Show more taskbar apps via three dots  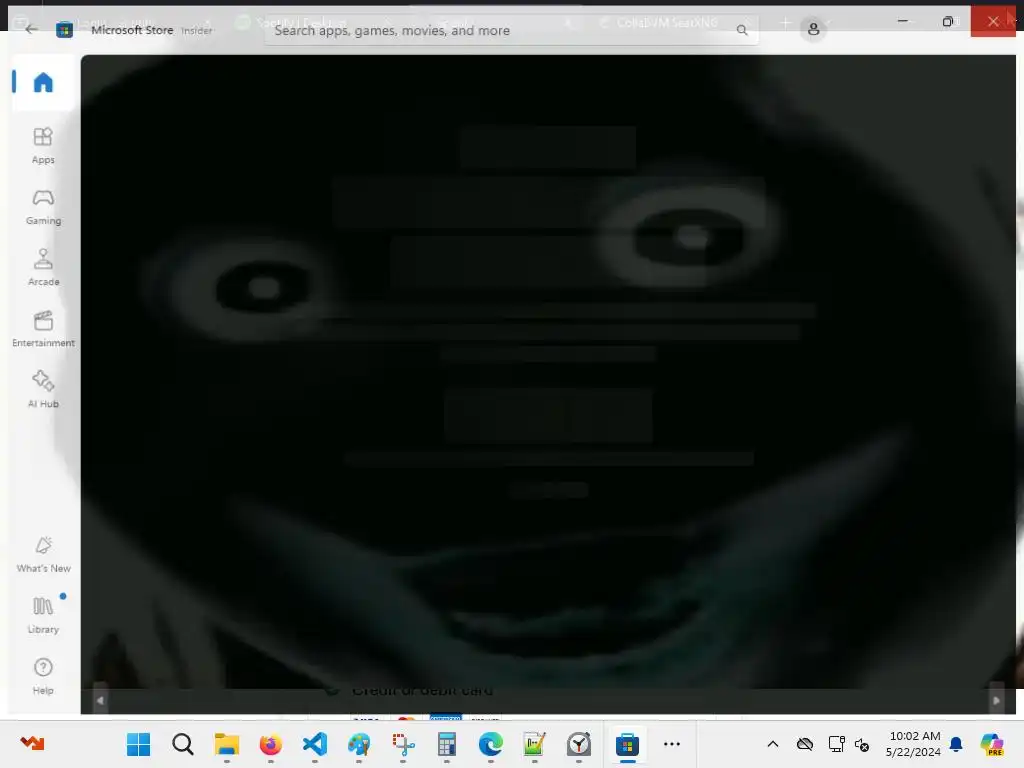click(671, 744)
